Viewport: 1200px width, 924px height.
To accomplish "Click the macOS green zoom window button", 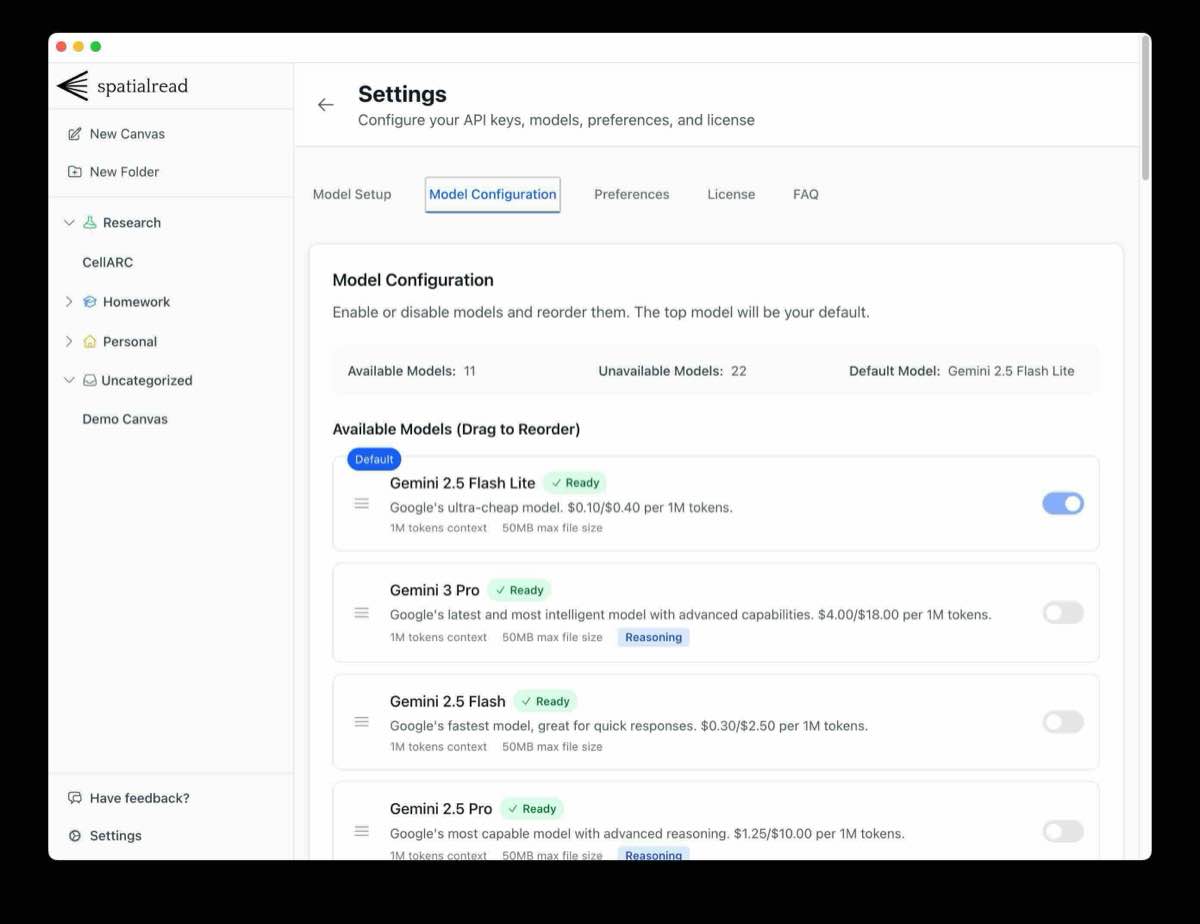I will coord(96,47).
